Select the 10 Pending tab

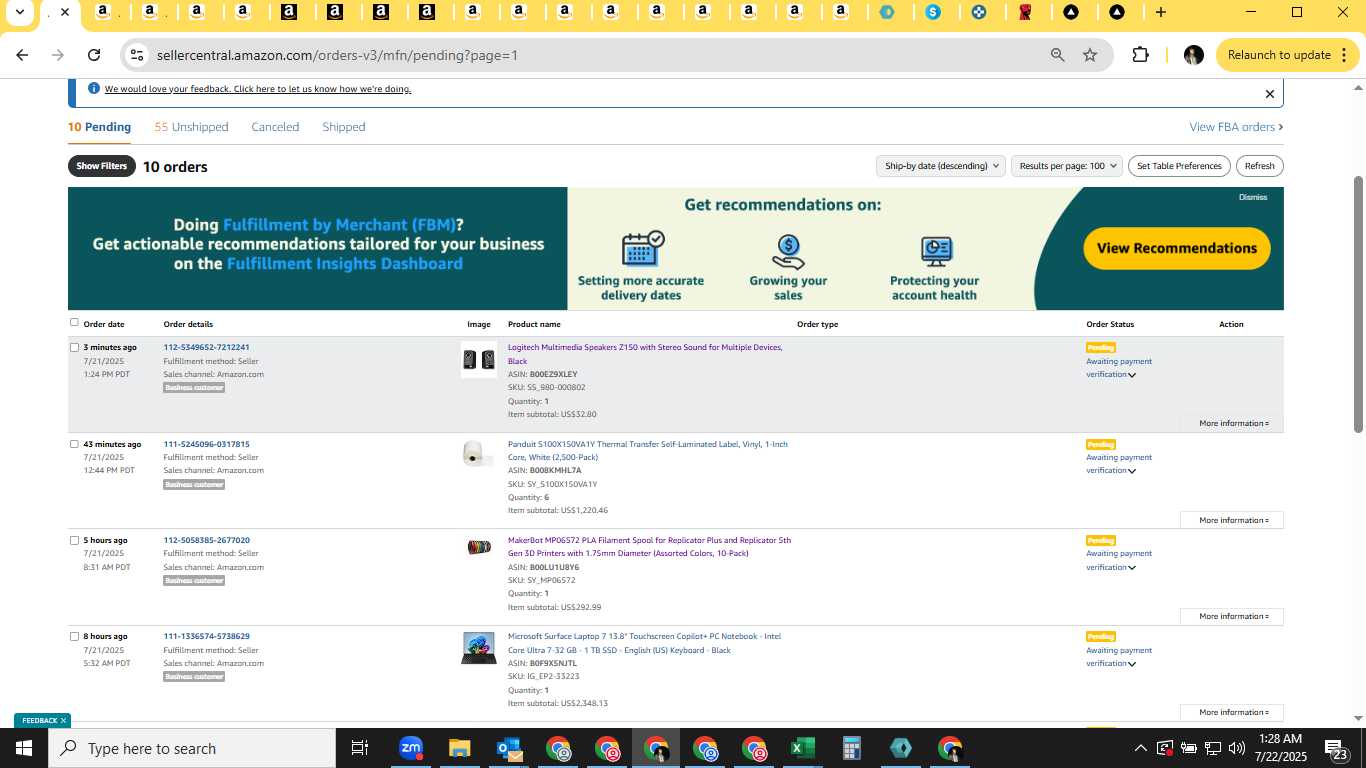[x=99, y=127]
